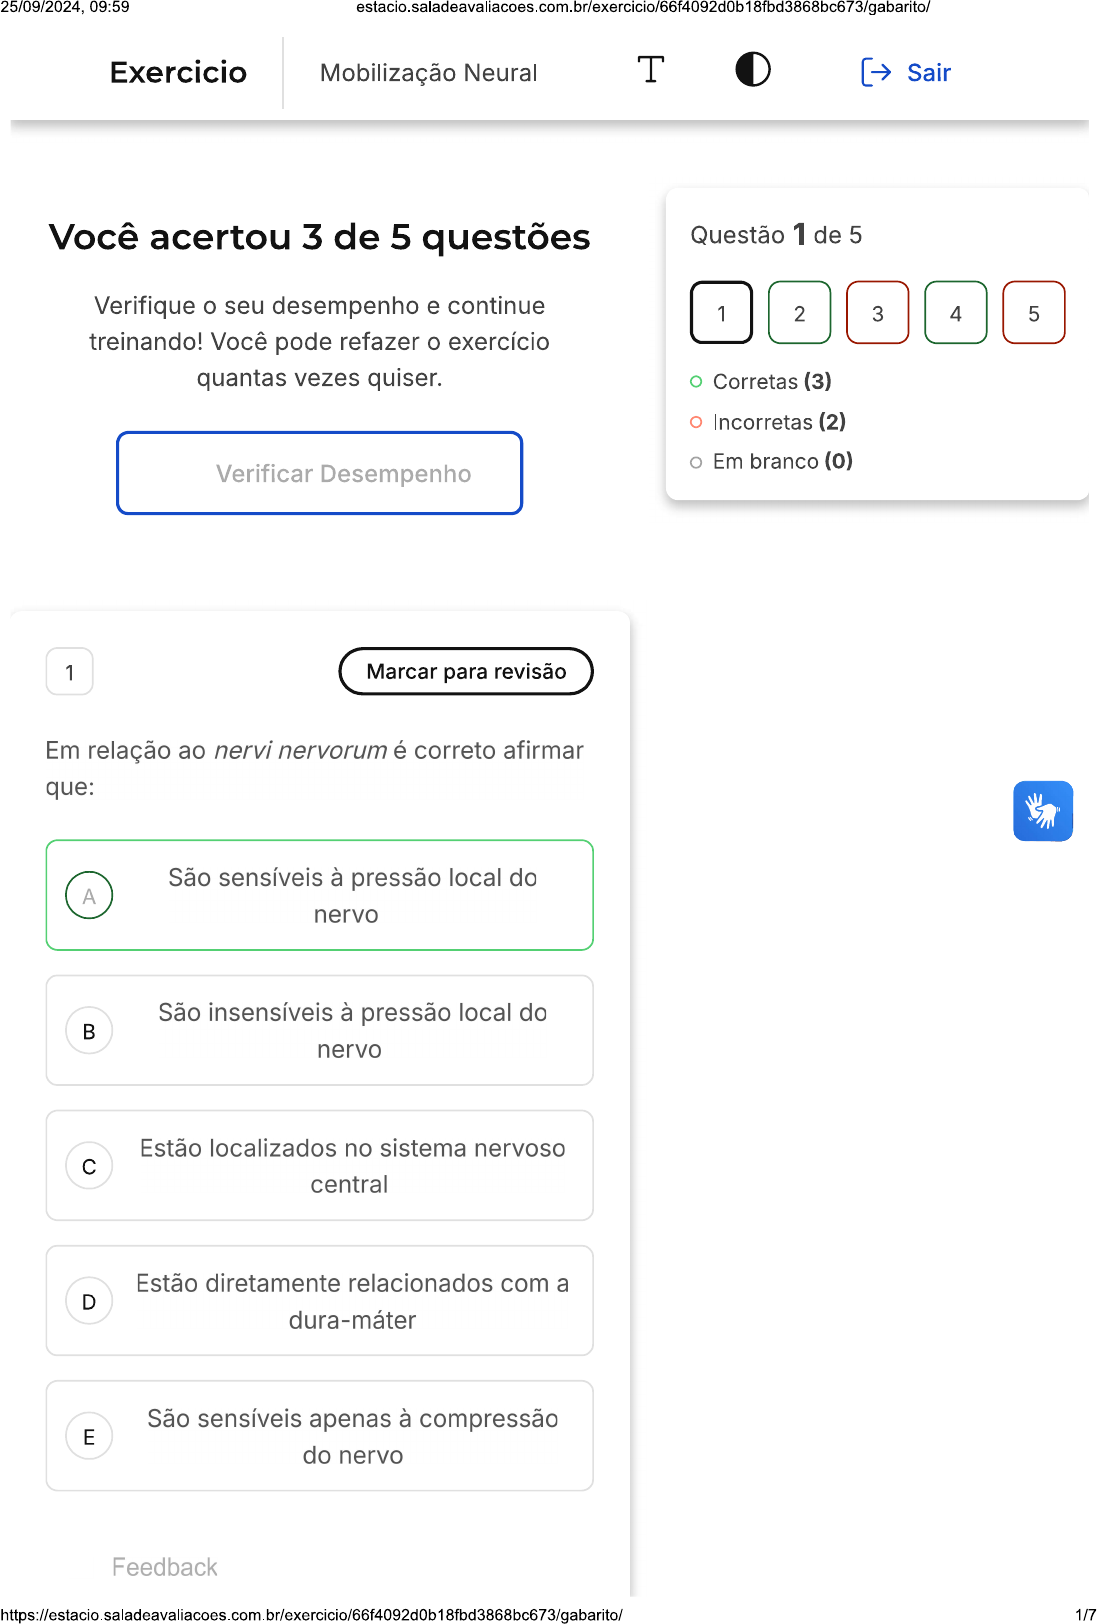Toggle the high contrast mode icon
The image size is (1097, 1624).
[x=752, y=70]
